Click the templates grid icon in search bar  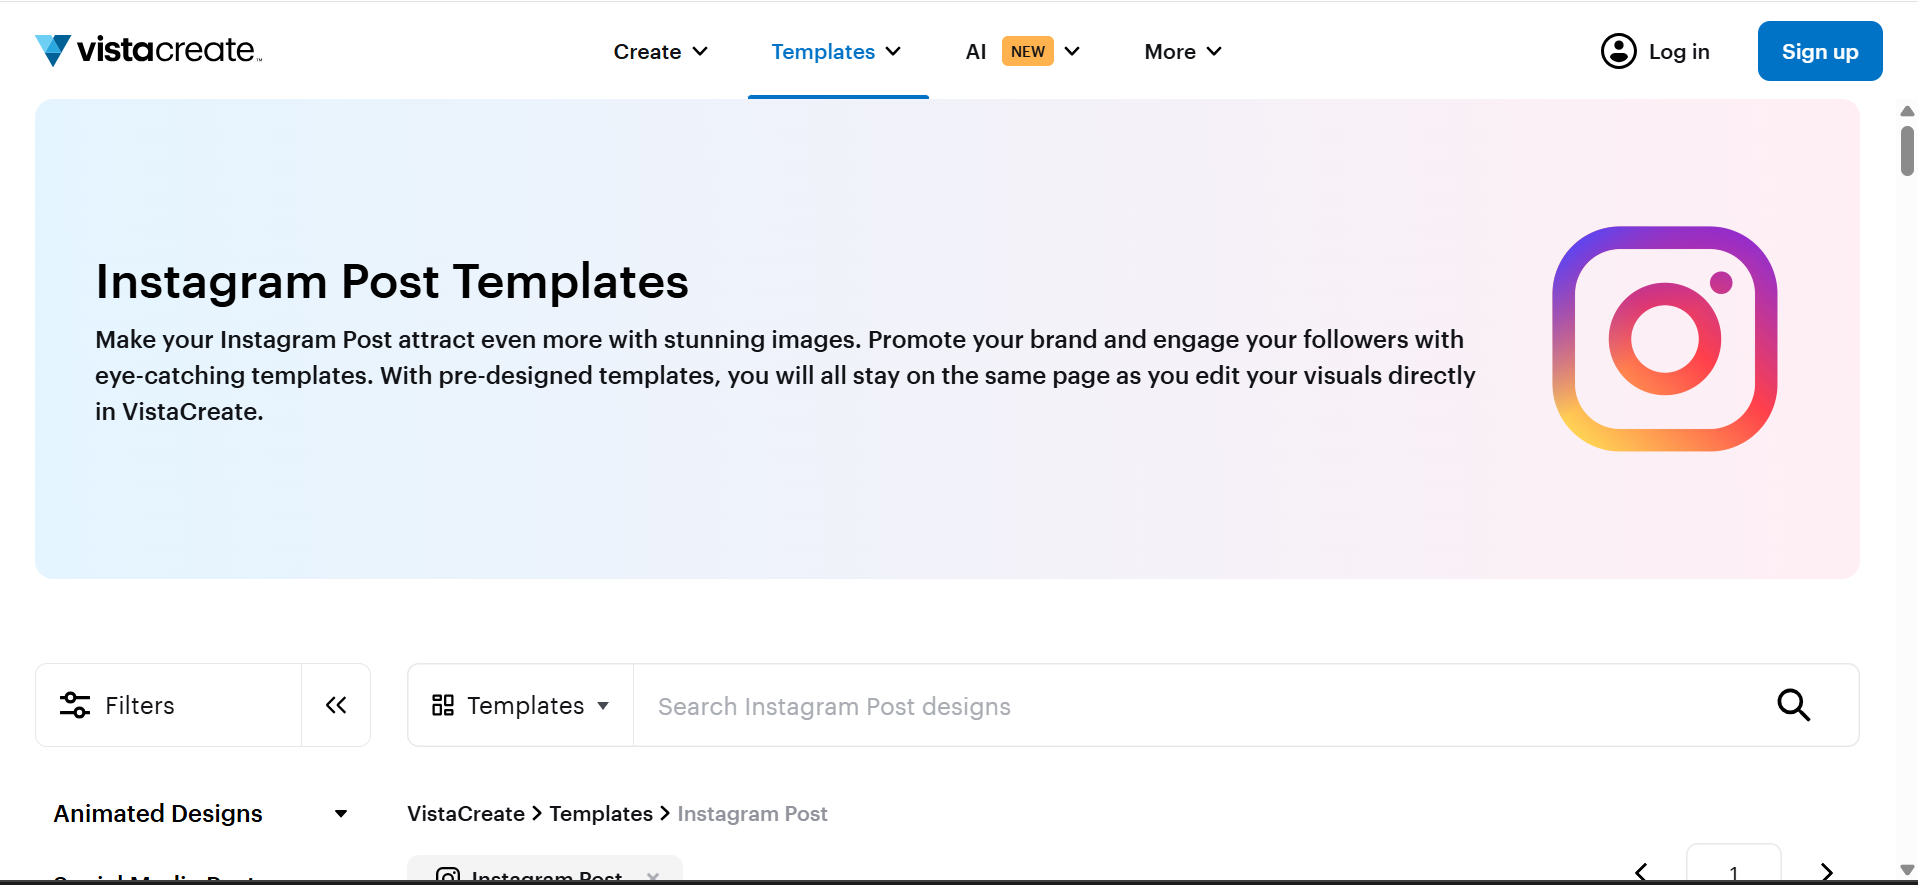443,705
